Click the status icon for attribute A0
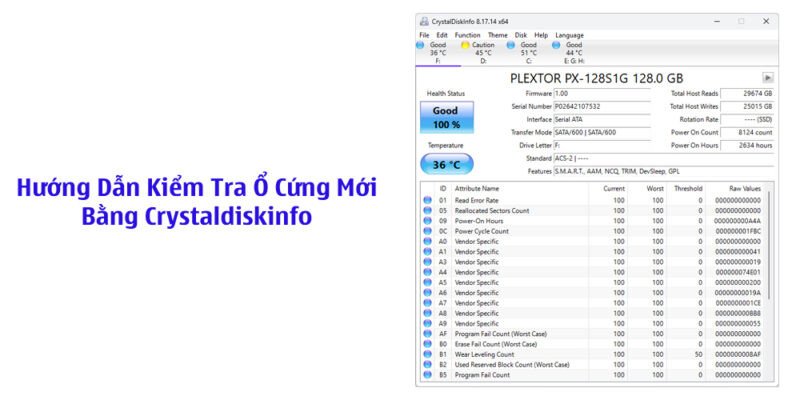Image resolution: width=800 pixels, height=400 pixels. tap(428, 241)
